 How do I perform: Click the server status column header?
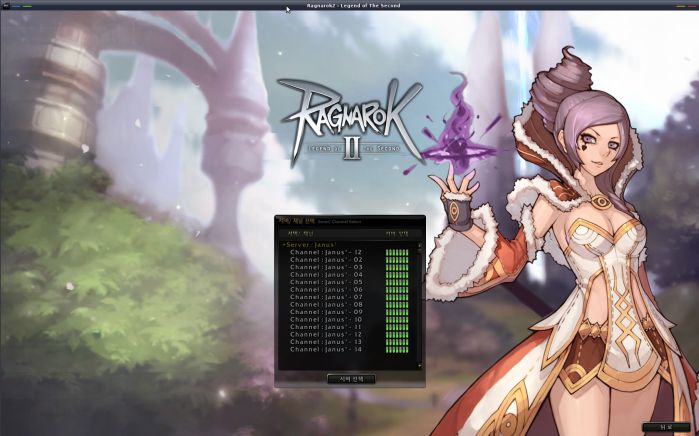(396, 233)
